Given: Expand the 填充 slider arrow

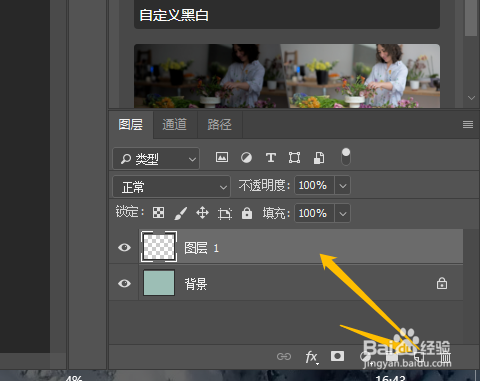Looking at the screenshot, I should (343, 213).
